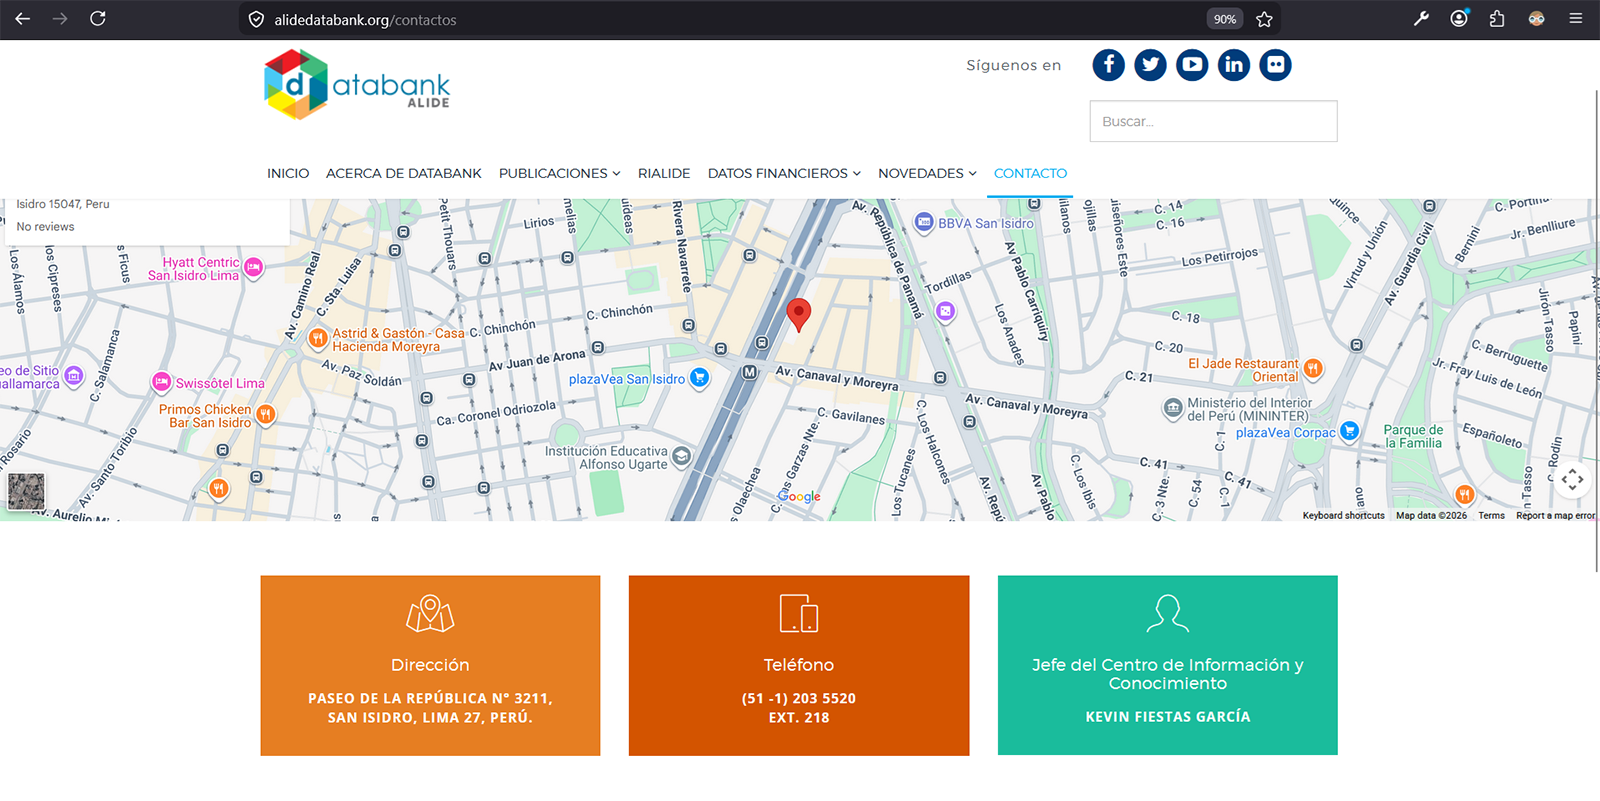Open the Facebook social icon
Screen dimensions: 1600x801
tap(1108, 65)
